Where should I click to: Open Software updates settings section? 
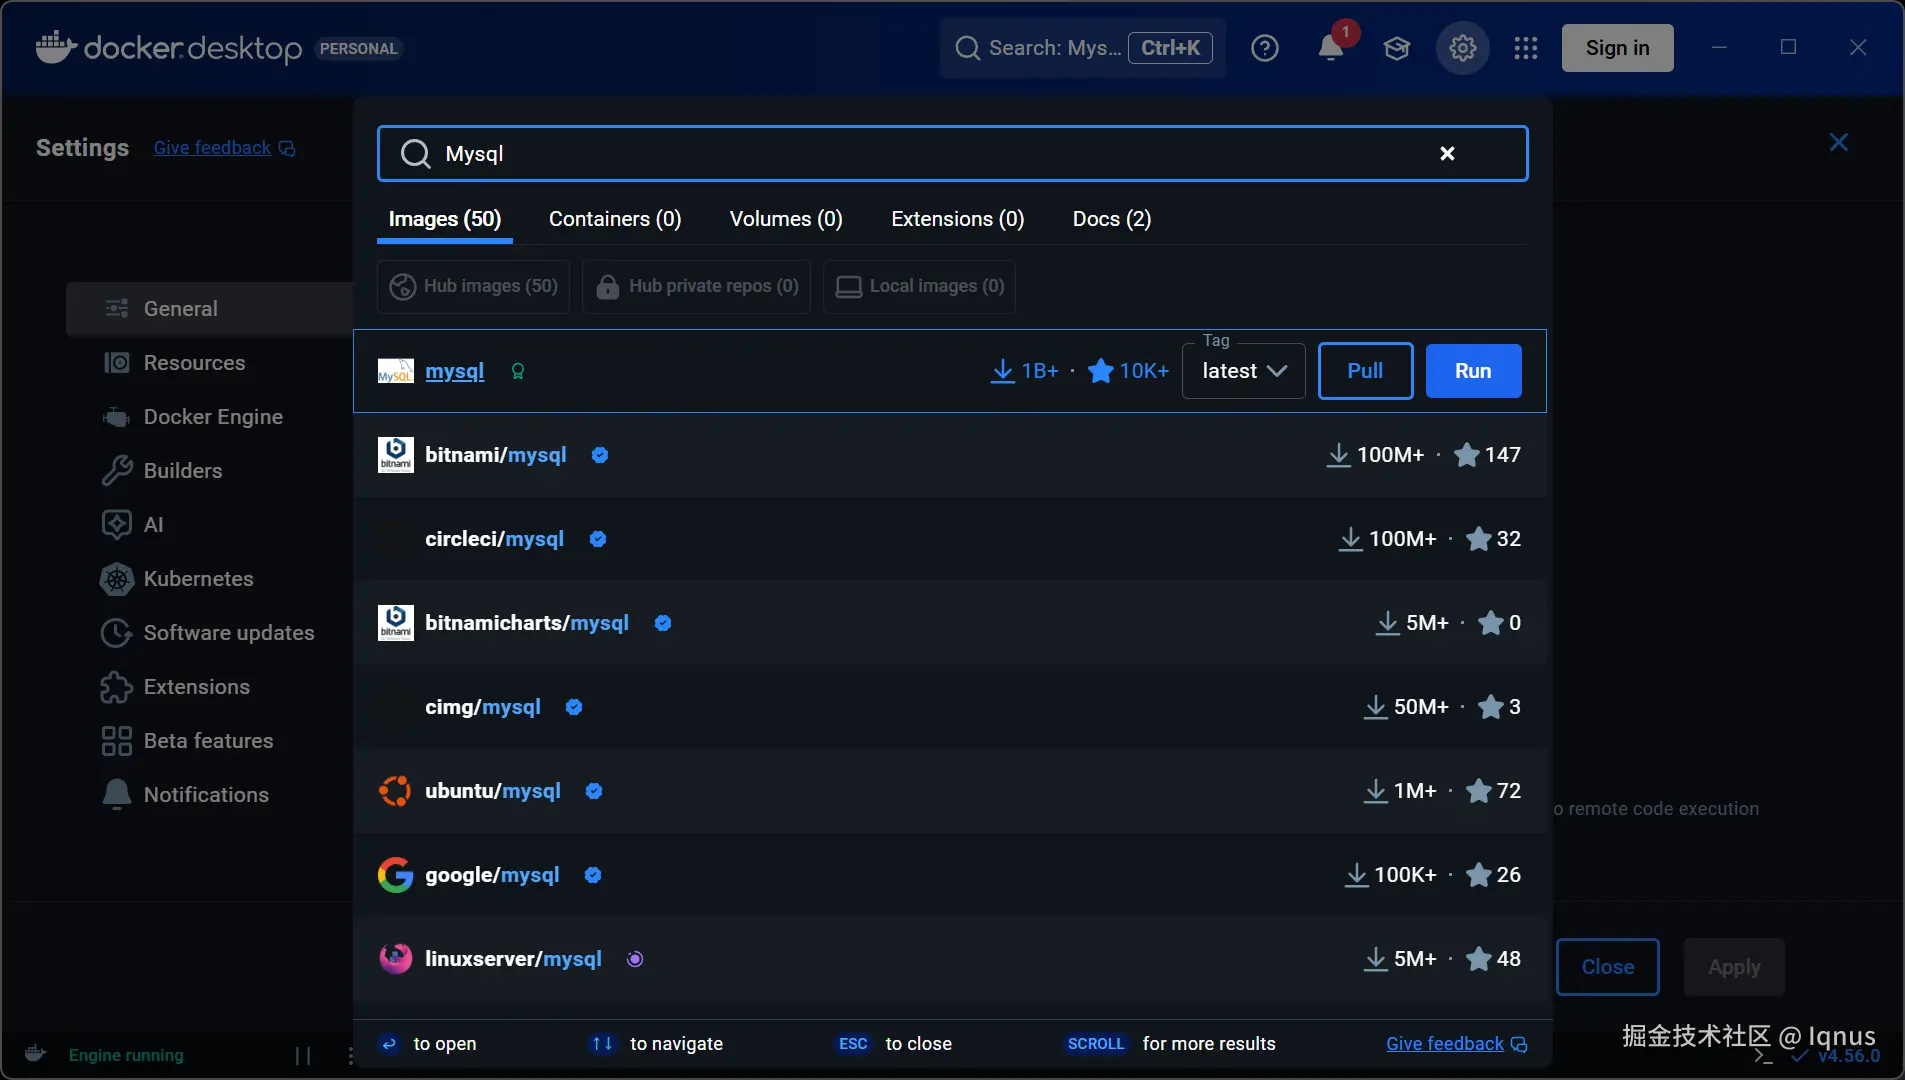tap(210, 633)
